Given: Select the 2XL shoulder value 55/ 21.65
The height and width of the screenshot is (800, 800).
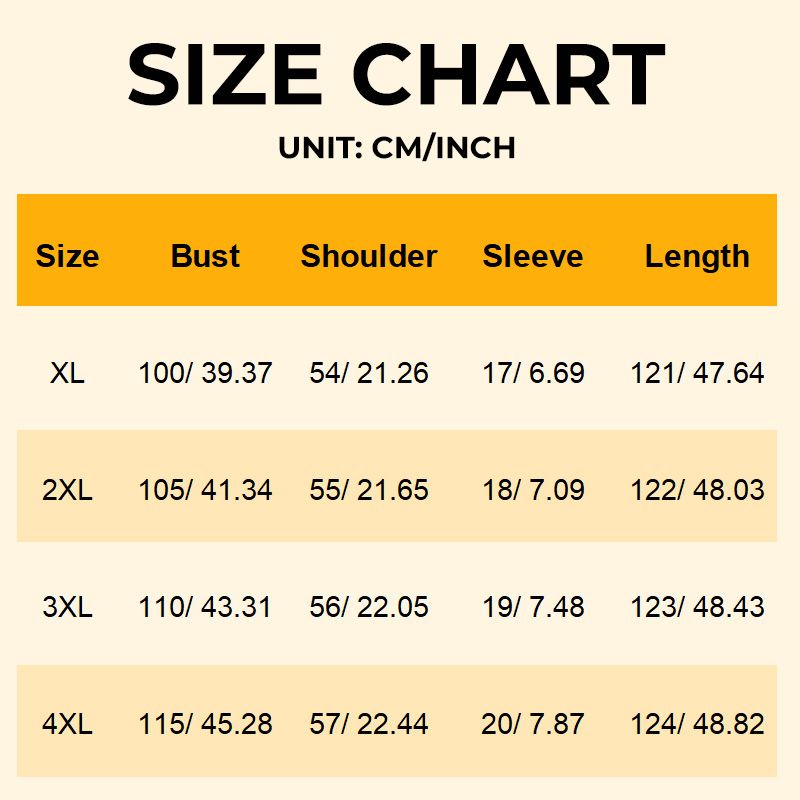Looking at the screenshot, I should (369, 491).
